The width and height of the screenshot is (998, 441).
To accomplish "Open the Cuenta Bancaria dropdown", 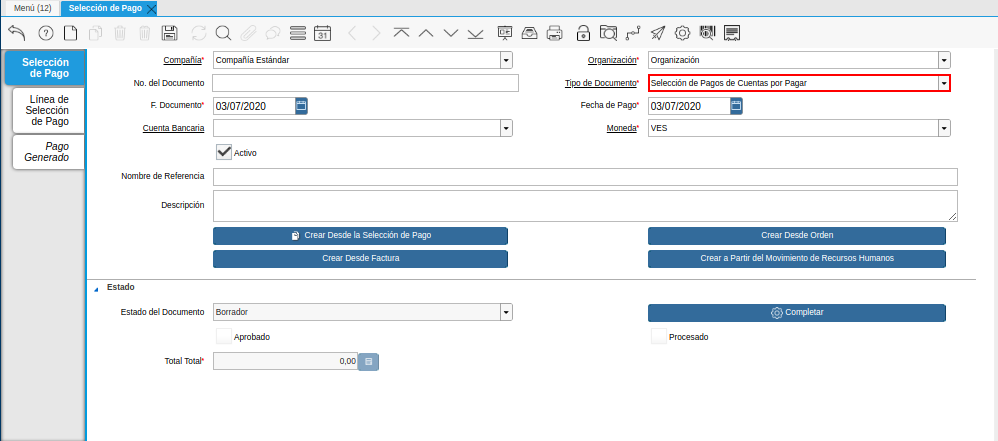I will [x=506, y=129].
